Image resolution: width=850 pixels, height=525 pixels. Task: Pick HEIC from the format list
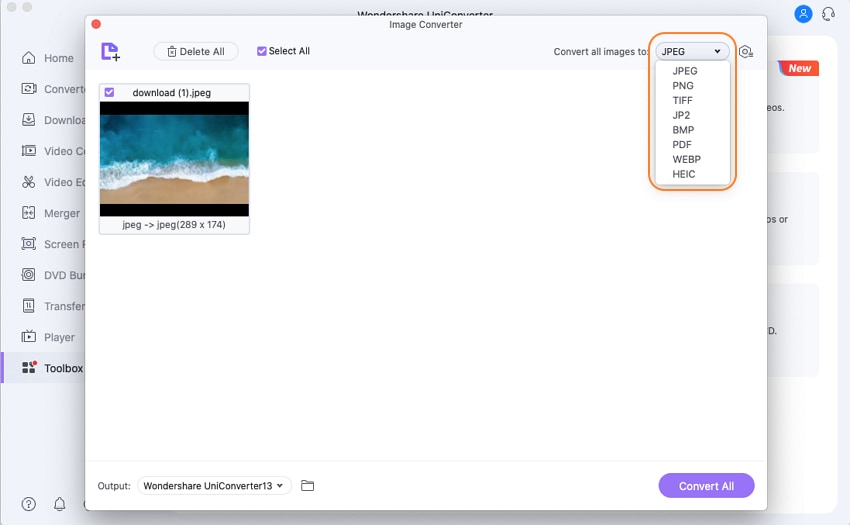[x=684, y=174]
